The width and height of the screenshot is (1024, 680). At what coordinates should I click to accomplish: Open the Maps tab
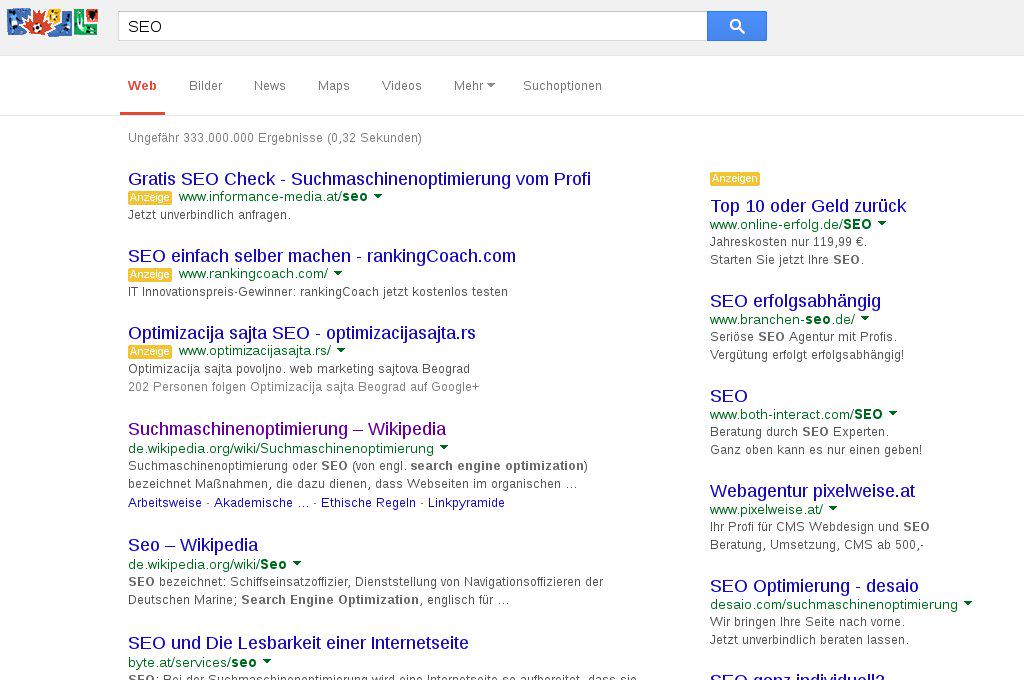point(333,86)
